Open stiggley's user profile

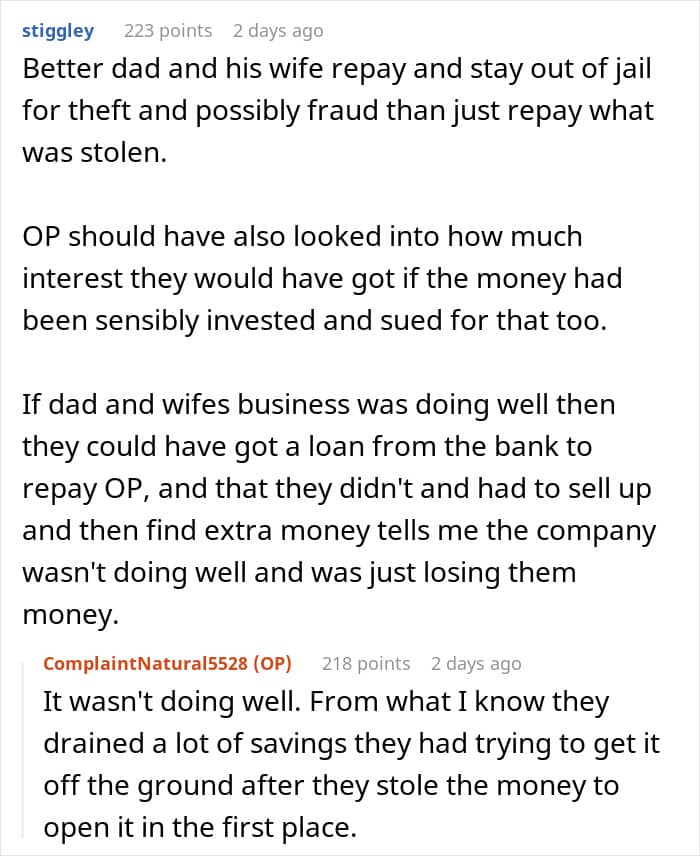[58, 31]
